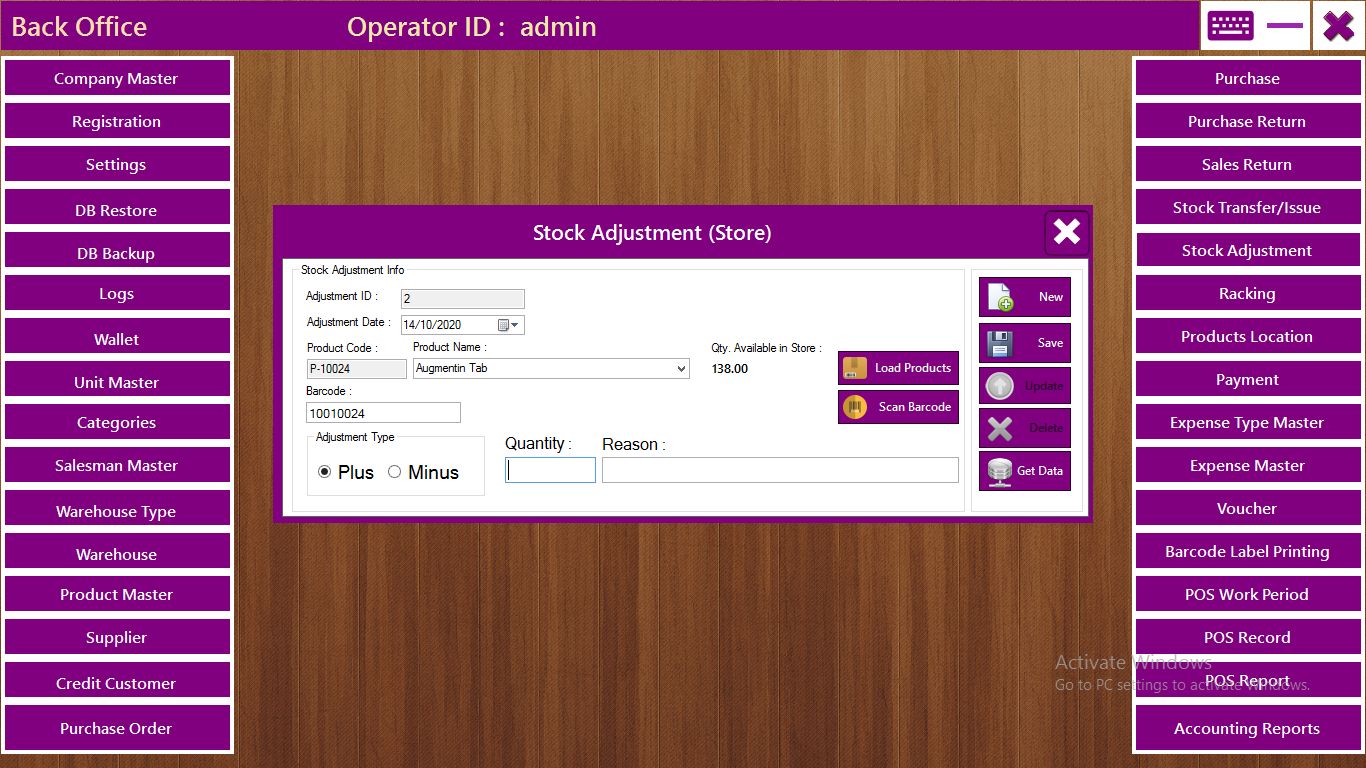This screenshot has width=1366, height=768.
Task: Open Stock Adjustment in the sidebar
Action: [x=1247, y=250]
